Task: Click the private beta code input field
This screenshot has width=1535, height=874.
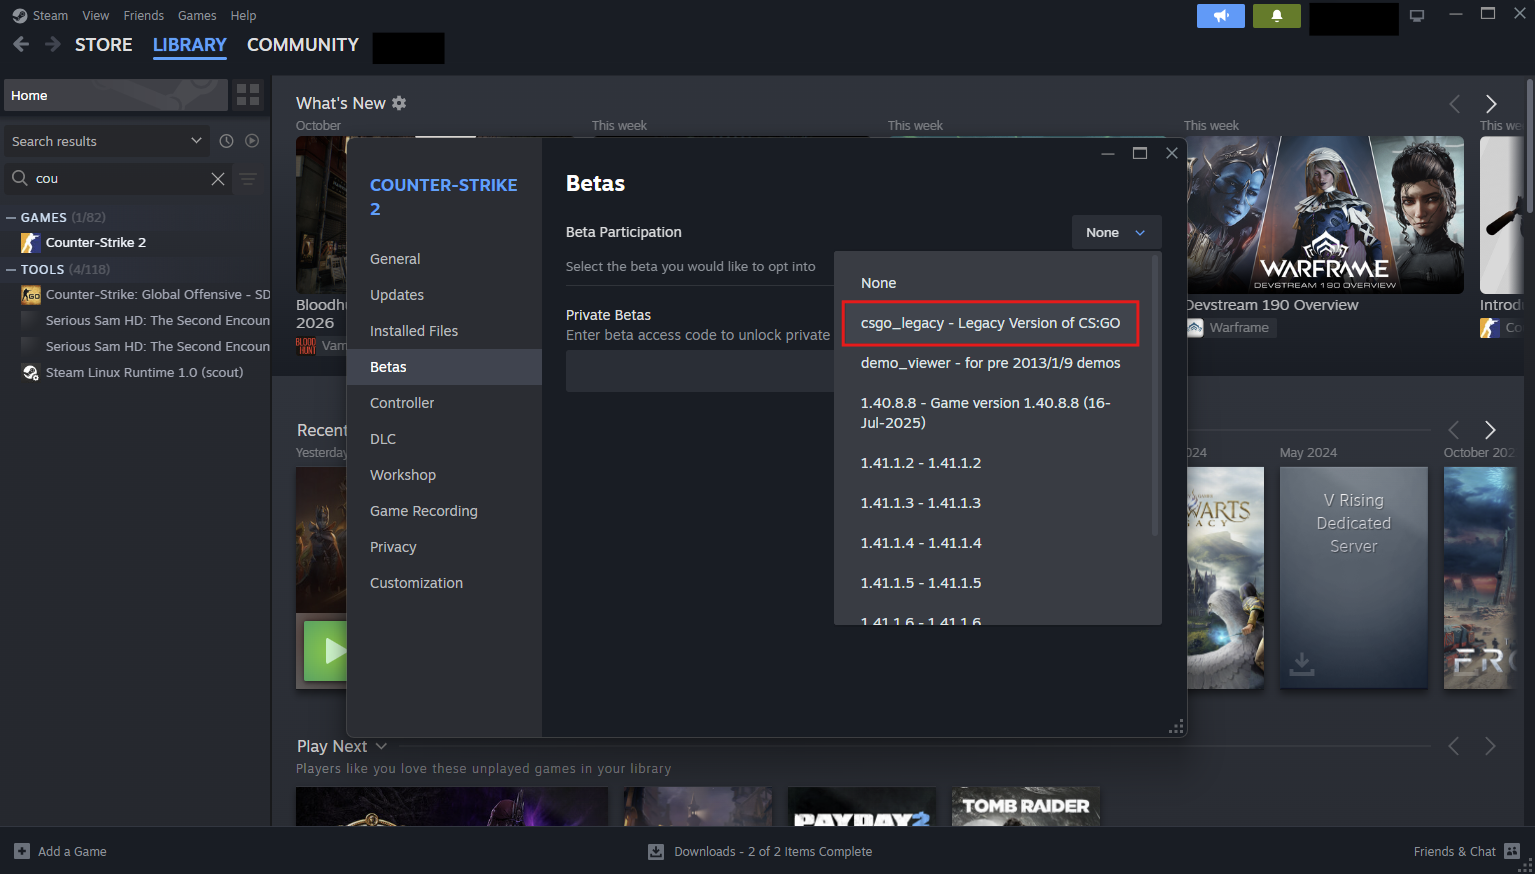Action: 699,372
